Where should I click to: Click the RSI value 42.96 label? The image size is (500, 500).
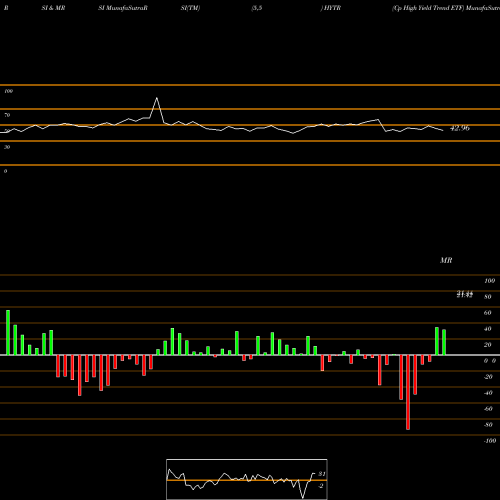pos(460,128)
